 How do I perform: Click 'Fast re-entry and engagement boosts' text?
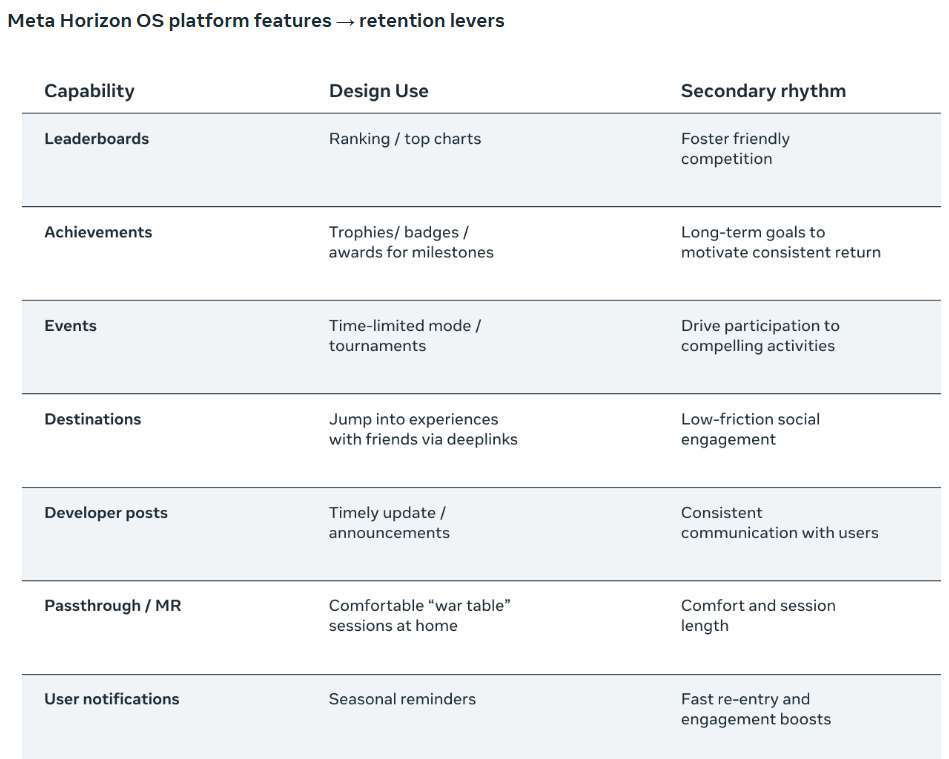coord(755,709)
